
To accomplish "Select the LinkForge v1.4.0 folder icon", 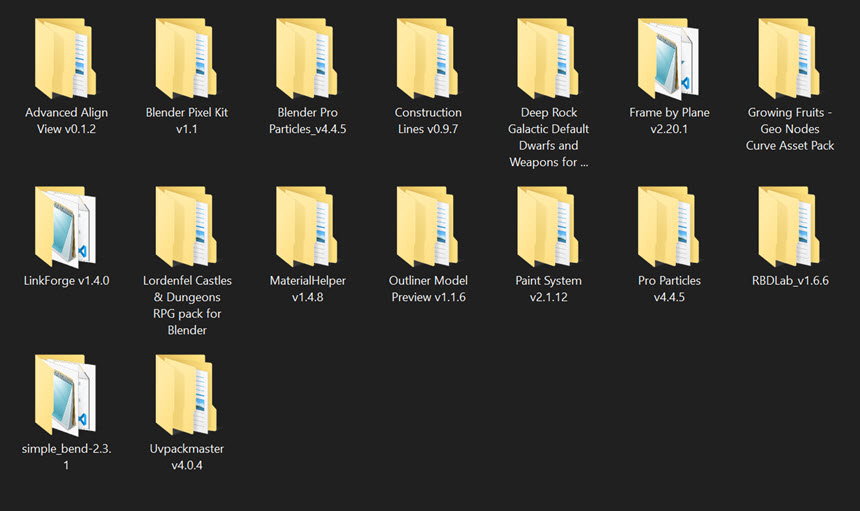I will tap(65, 226).
